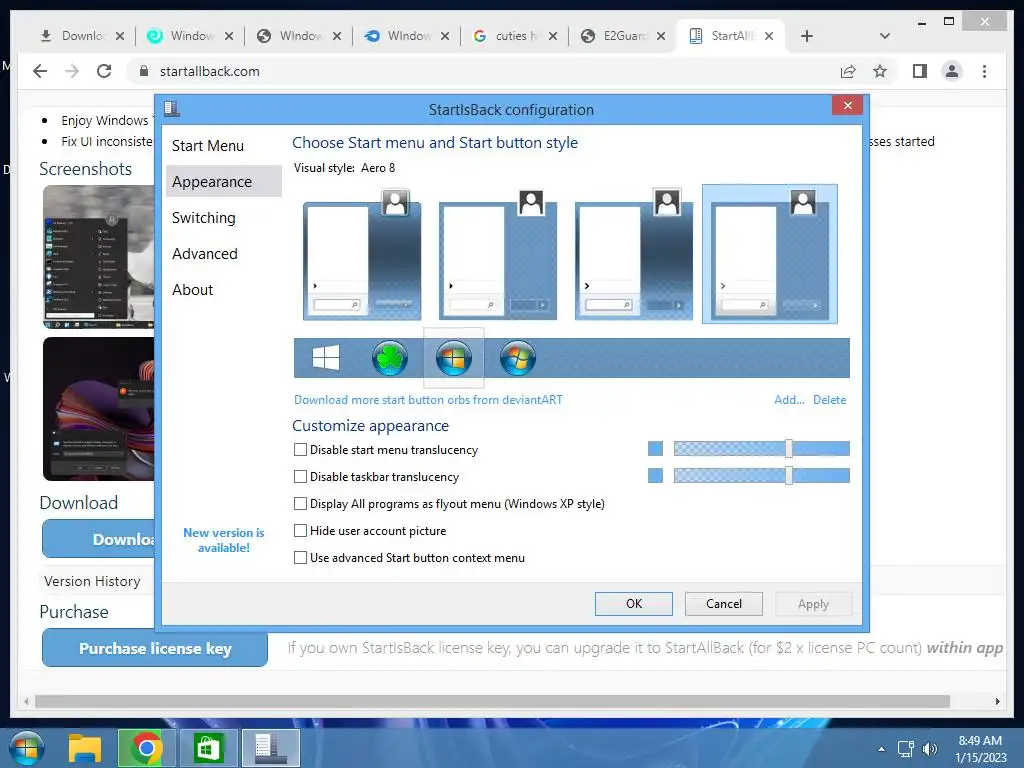This screenshot has width=1024, height=768.
Task: Switch to Chrome on taskbar
Action: (x=146, y=748)
